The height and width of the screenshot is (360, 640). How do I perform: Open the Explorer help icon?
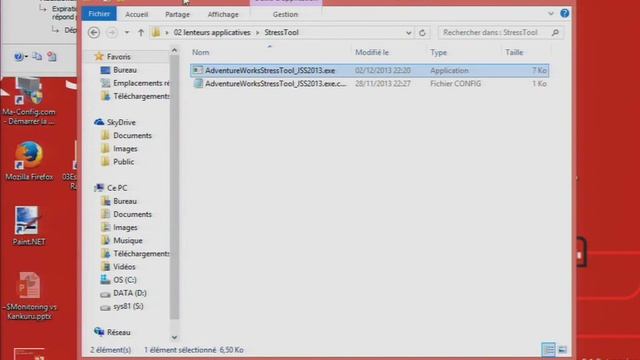[x=564, y=13]
